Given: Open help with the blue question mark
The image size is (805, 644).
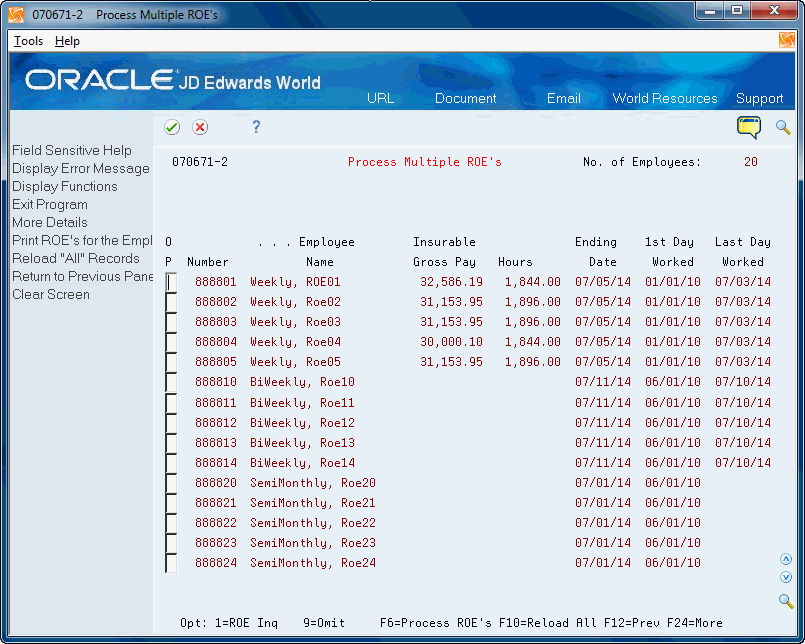Looking at the screenshot, I should click(256, 126).
